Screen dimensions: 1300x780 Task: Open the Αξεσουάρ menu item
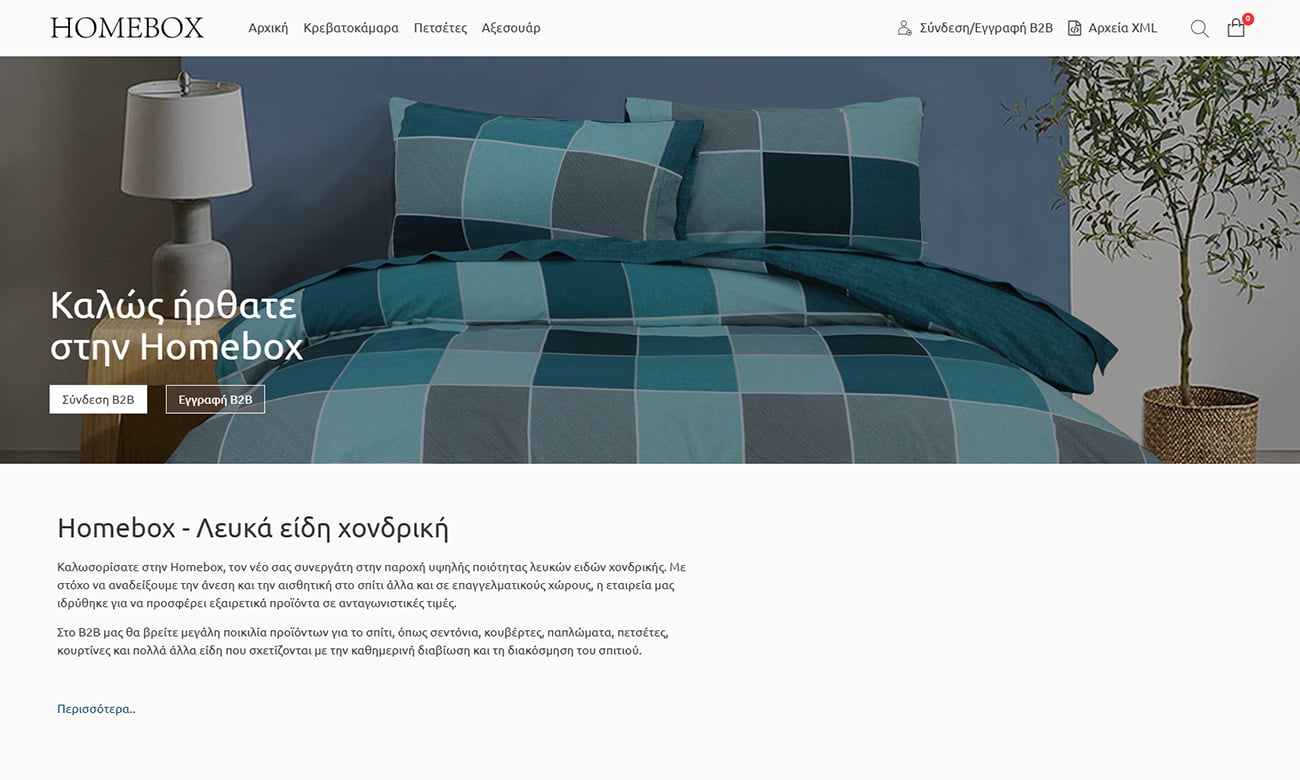click(x=511, y=28)
